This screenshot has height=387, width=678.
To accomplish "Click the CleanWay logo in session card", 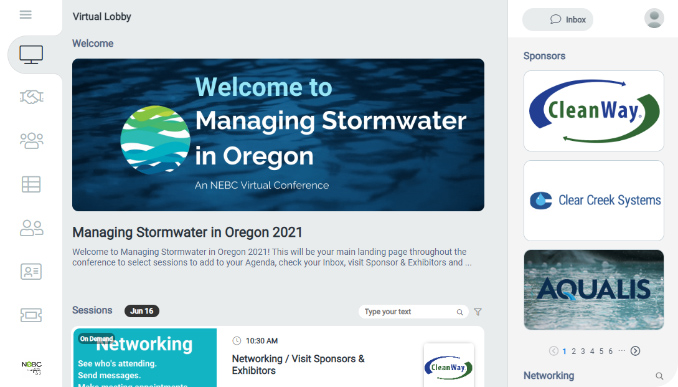I will click(449, 367).
